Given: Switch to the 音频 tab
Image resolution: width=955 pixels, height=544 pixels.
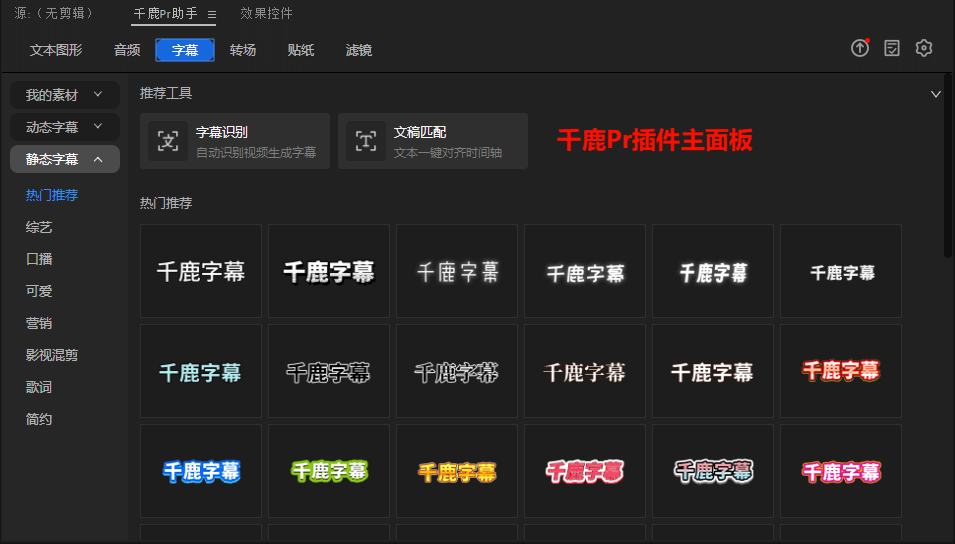Looking at the screenshot, I should point(127,50).
